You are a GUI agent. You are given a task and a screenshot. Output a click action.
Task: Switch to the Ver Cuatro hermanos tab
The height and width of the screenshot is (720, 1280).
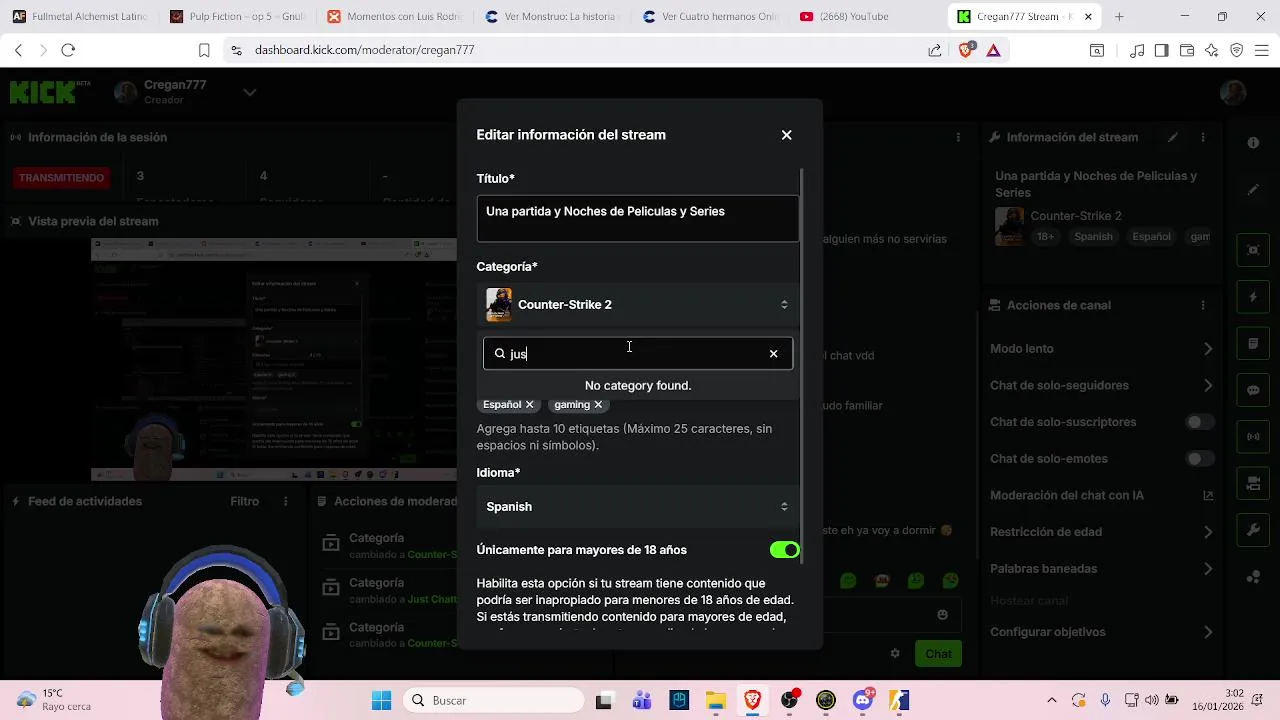point(710,17)
